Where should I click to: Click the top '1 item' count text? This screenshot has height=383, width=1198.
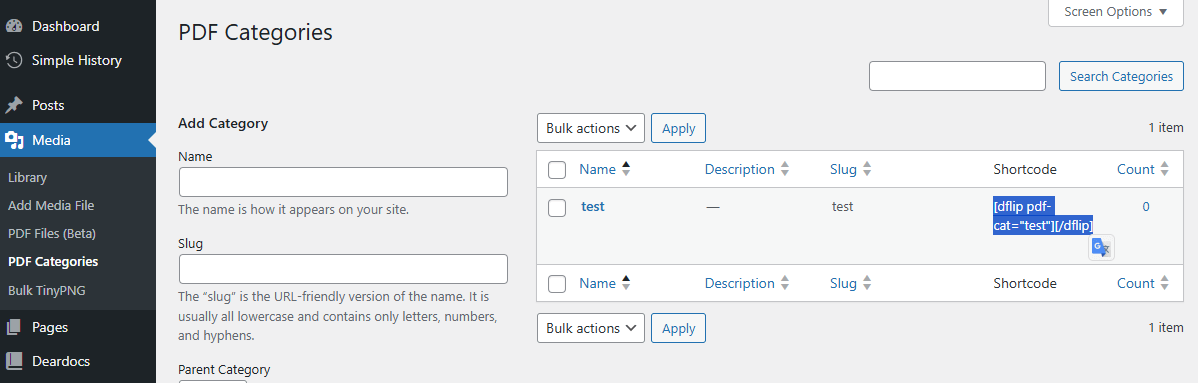(x=1166, y=128)
